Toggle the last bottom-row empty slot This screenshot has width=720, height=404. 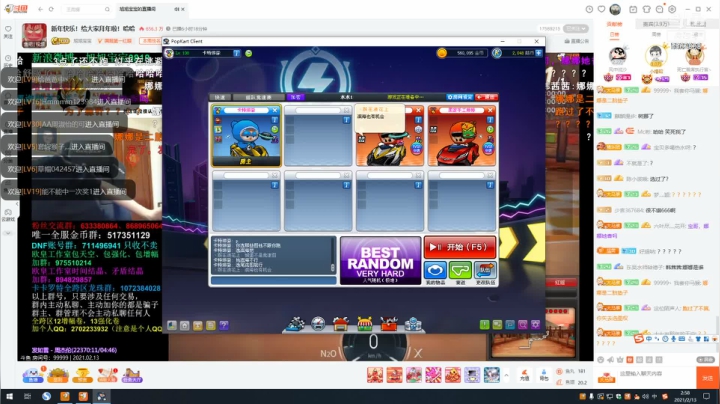(490, 175)
